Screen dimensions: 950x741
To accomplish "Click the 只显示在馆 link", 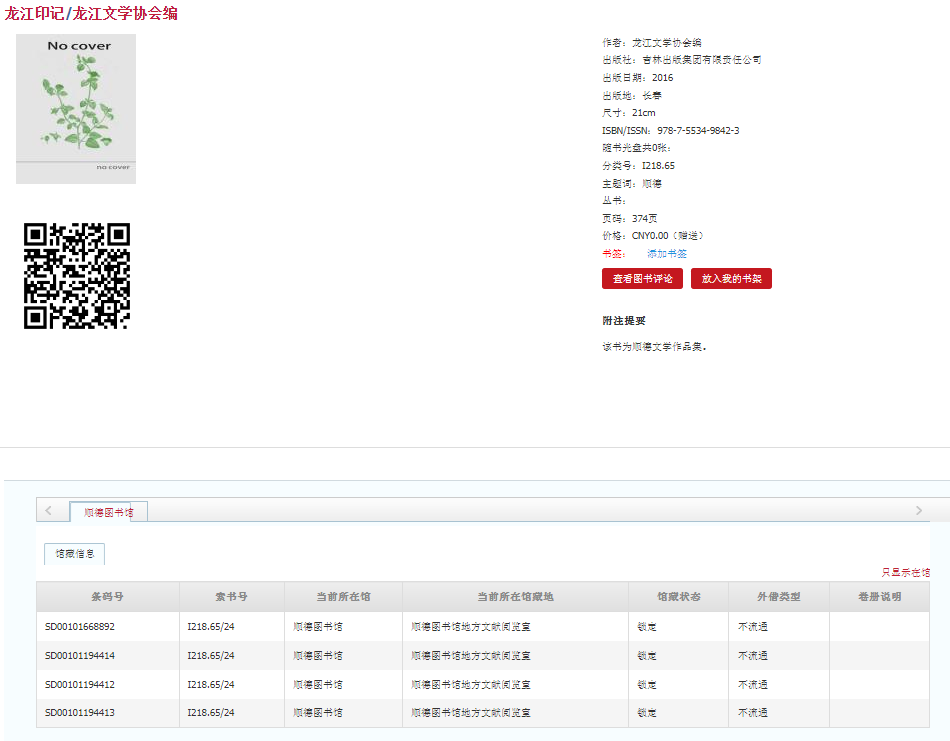I will point(905,572).
